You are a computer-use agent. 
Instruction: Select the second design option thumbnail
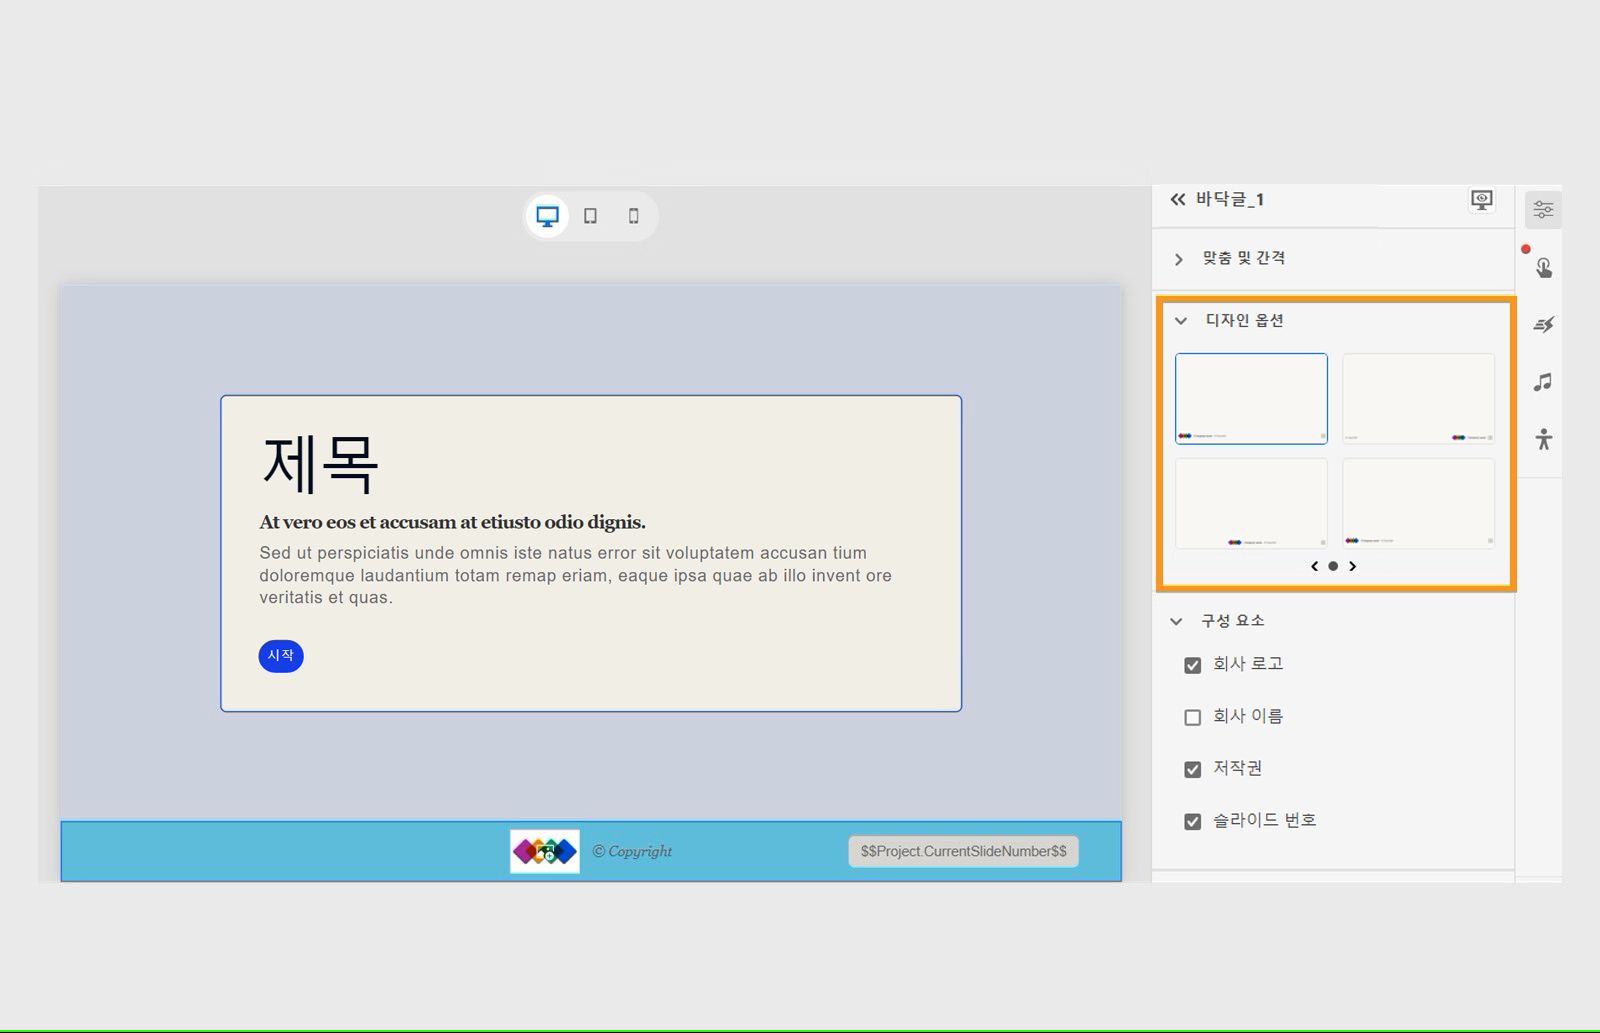[x=1418, y=398]
